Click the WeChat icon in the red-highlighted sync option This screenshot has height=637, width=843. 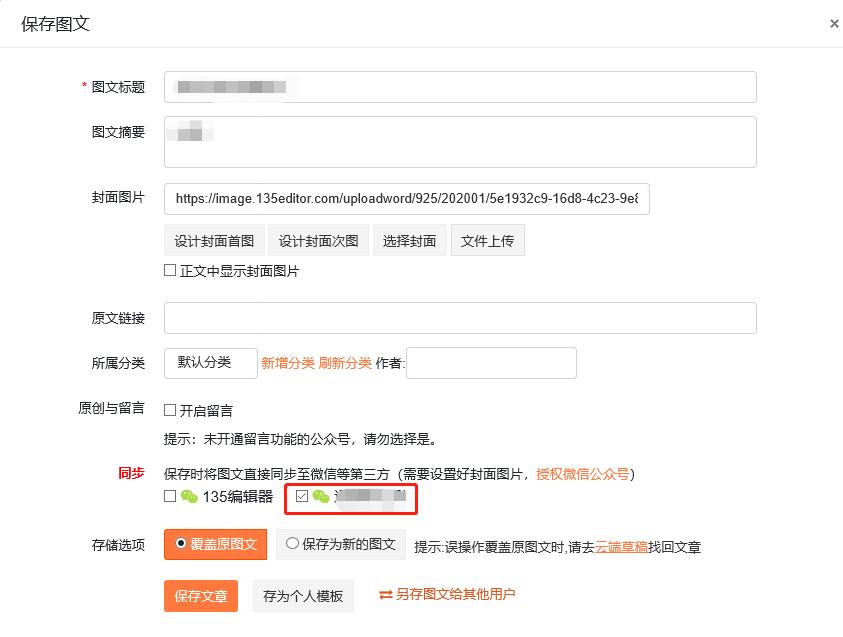click(x=320, y=496)
